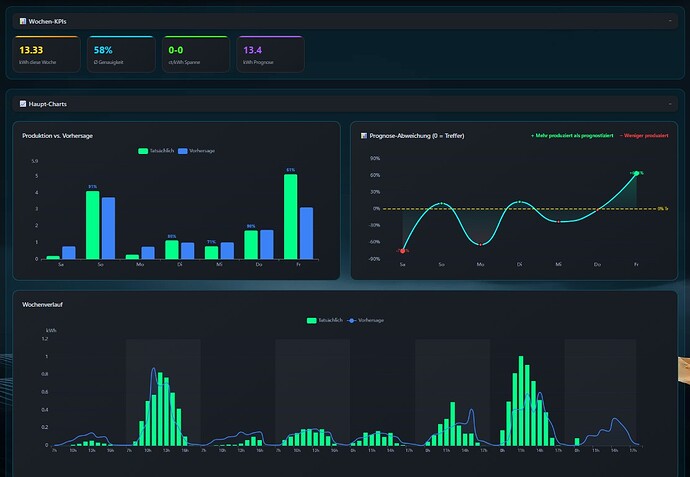The height and width of the screenshot is (477, 690).
Task: Collapse the Wochen-KPIs section
Action: pyautogui.click(x=670, y=21)
